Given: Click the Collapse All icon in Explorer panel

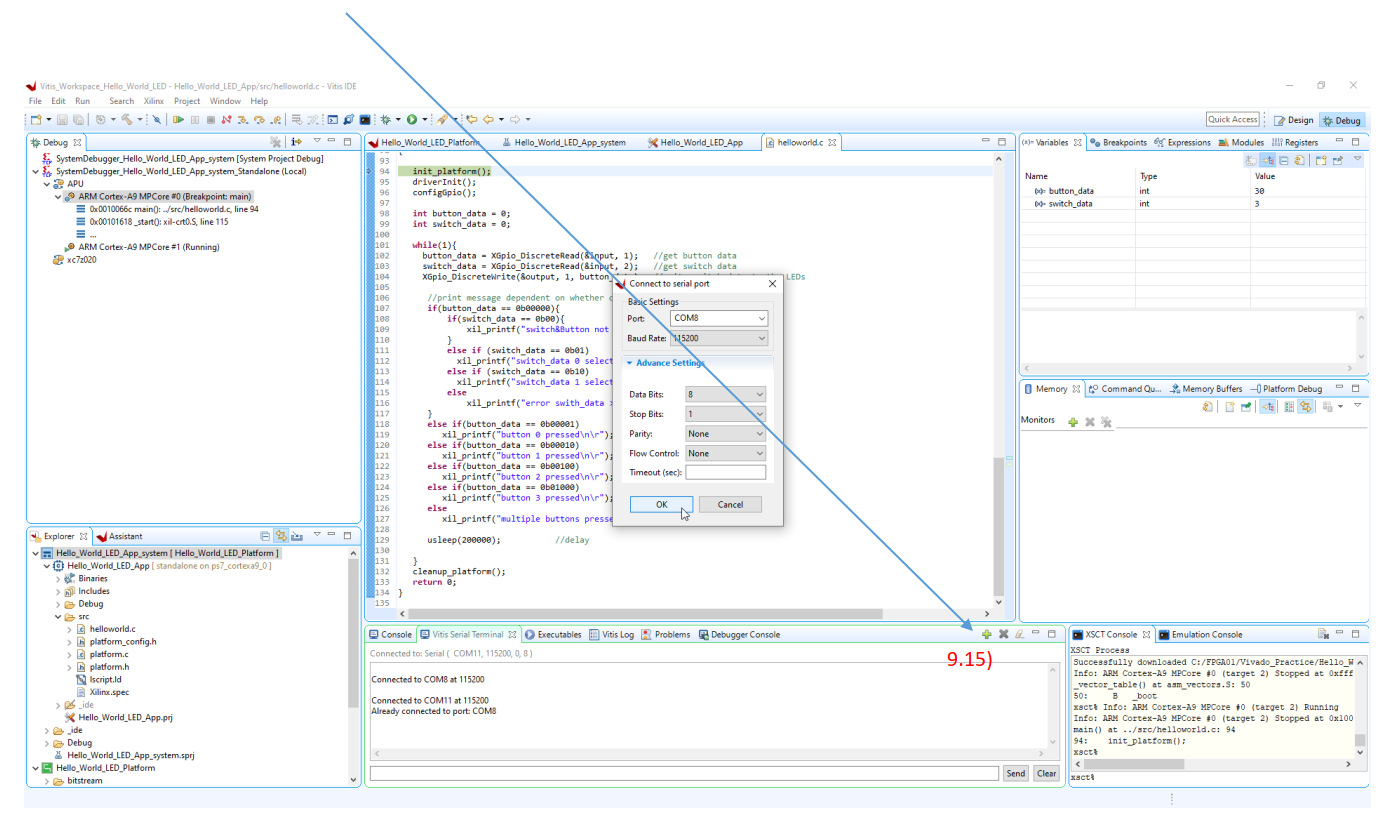Looking at the screenshot, I should tap(265, 536).
